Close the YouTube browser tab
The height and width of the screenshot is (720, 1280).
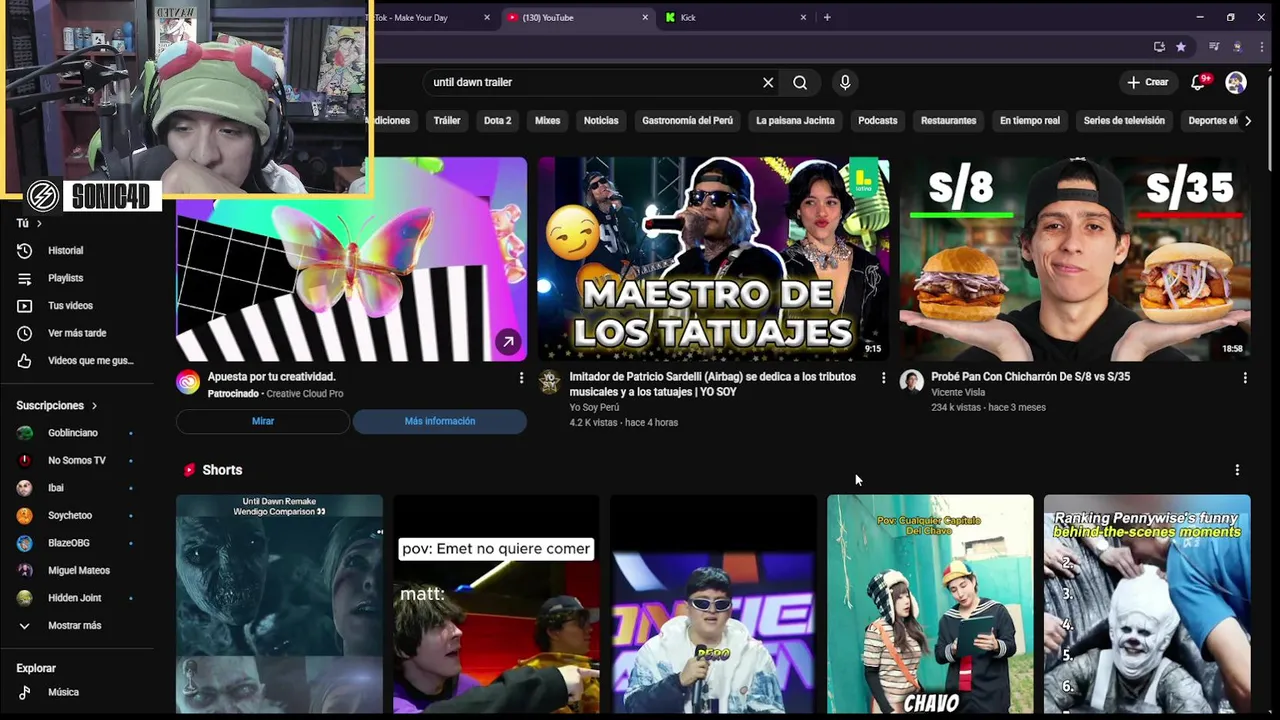click(x=645, y=17)
